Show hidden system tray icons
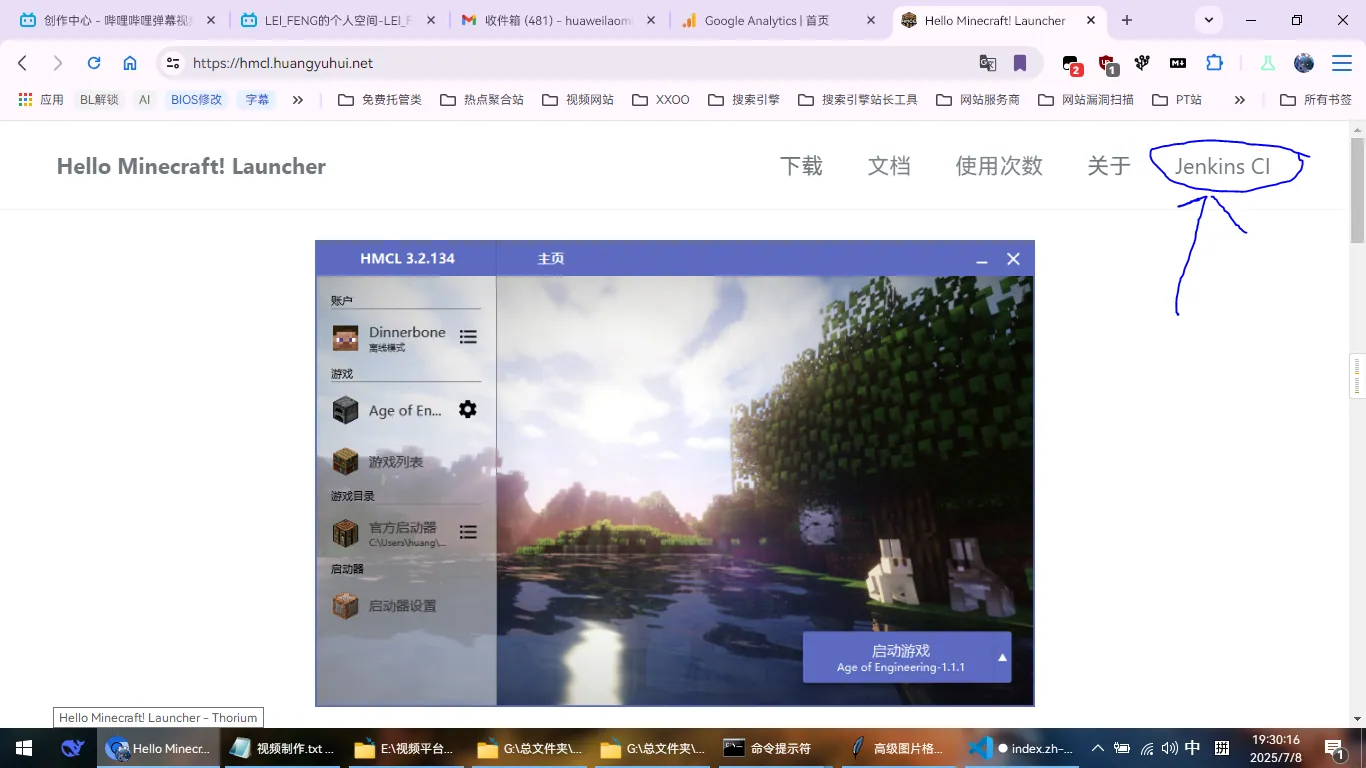 (1097, 748)
